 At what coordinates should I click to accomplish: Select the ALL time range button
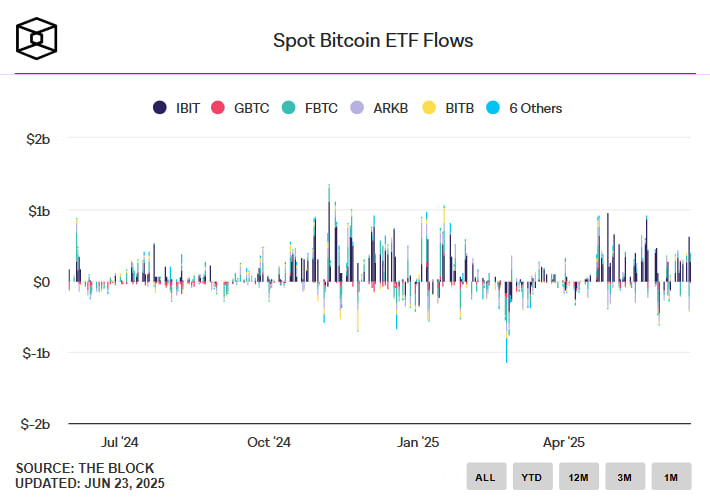point(486,476)
